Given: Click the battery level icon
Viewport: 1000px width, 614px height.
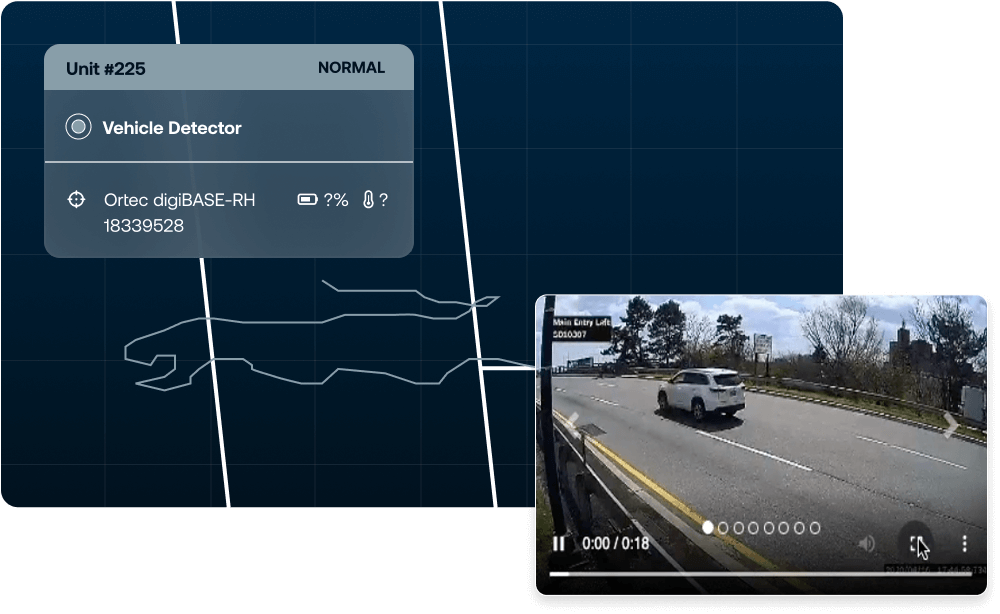Looking at the screenshot, I should coord(308,200).
